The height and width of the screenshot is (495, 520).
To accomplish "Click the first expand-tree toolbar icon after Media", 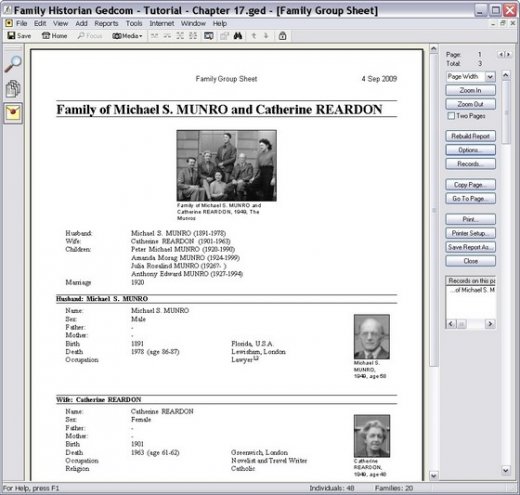I will point(154,36).
